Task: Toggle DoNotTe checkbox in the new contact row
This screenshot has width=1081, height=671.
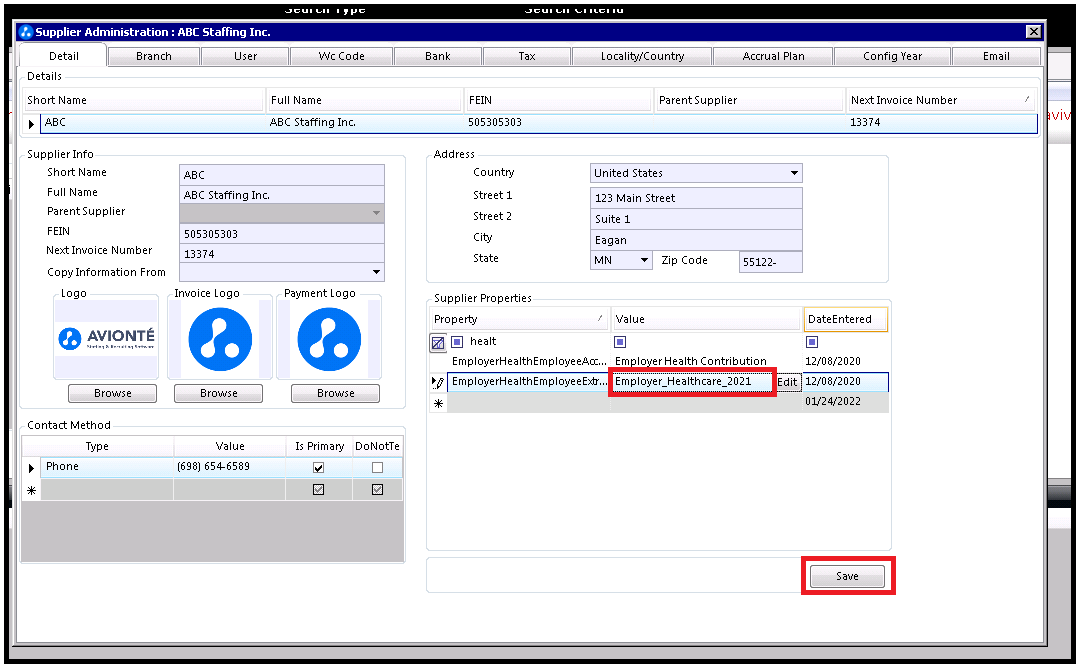Action: (x=377, y=490)
